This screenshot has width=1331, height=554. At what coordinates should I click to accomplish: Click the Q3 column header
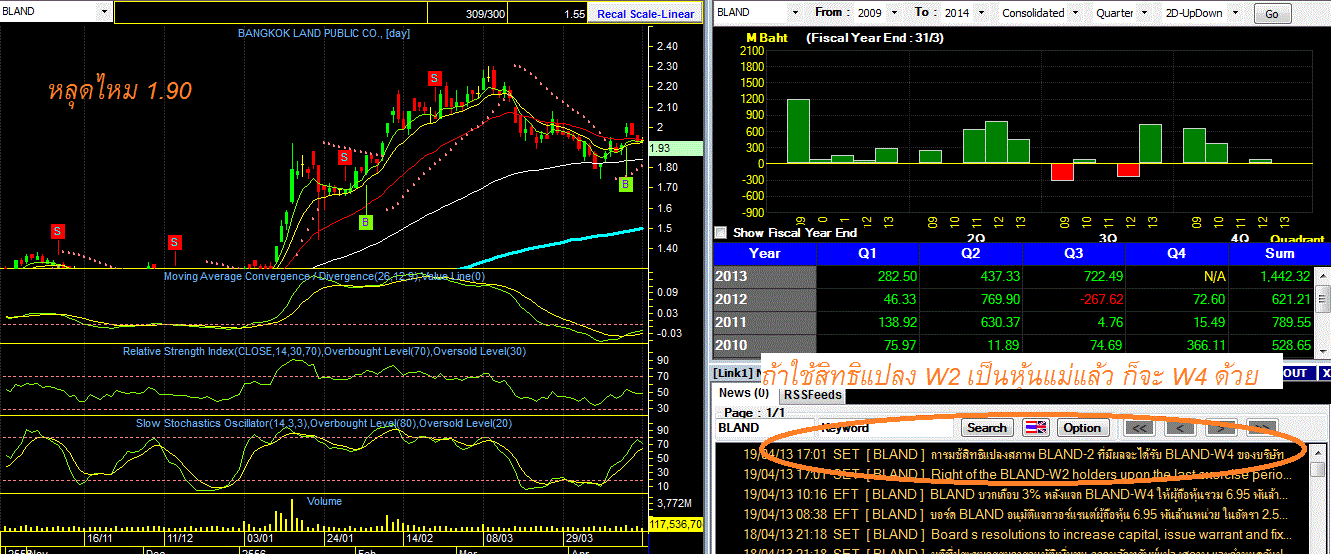coord(1074,253)
